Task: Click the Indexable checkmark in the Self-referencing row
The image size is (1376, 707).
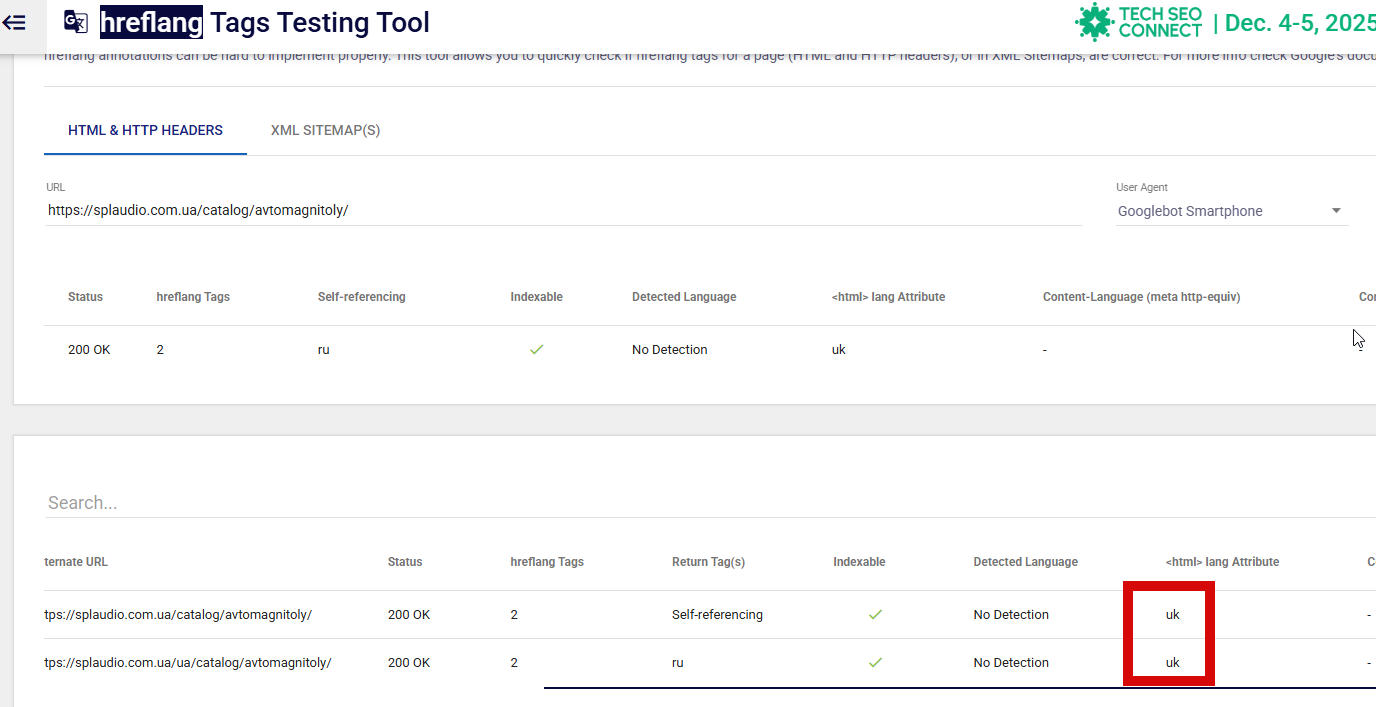Action: coord(875,615)
